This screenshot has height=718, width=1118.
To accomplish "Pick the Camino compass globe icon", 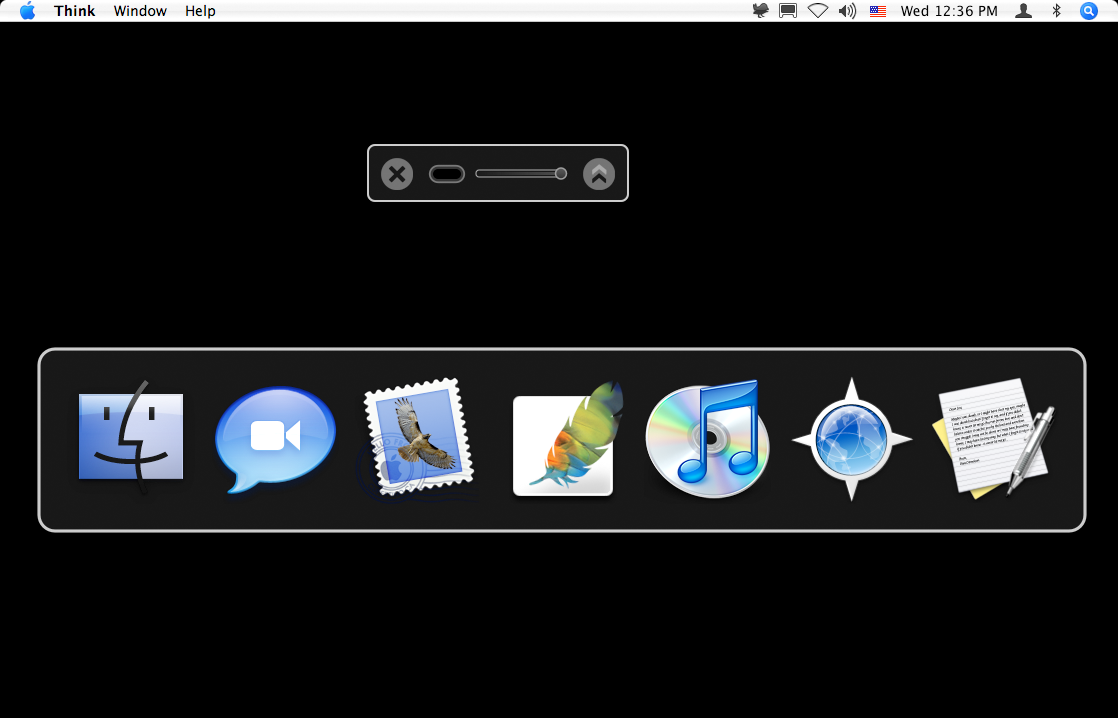I will pos(851,439).
